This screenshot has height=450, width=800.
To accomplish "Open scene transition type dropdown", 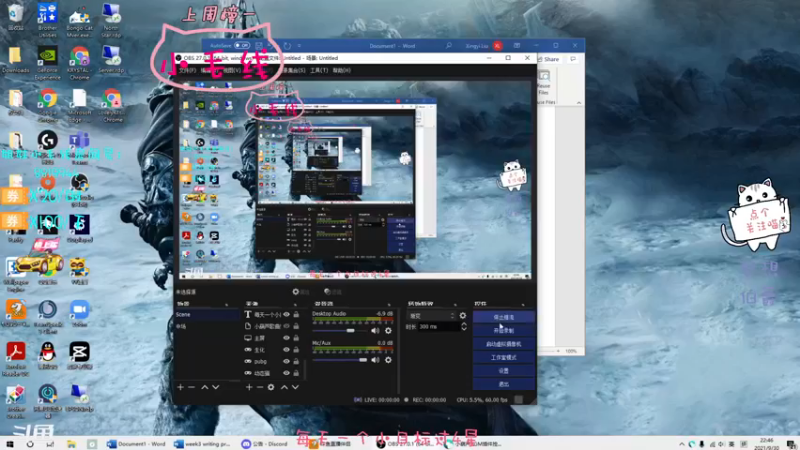I will (431, 316).
